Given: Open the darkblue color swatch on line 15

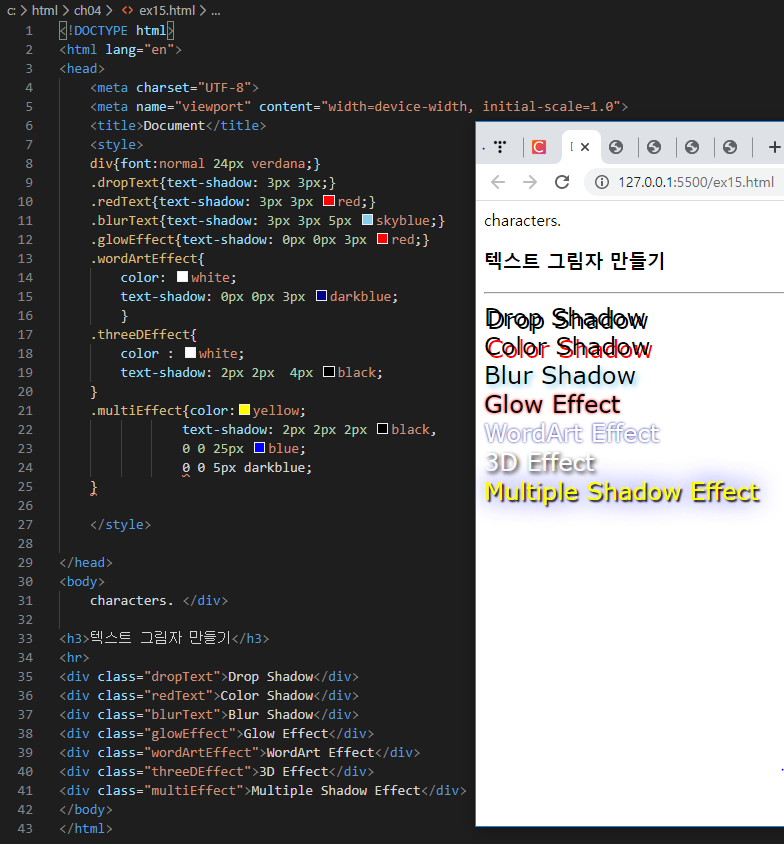Looking at the screenshot, I should pyautogui.click(x=321, y=296).
